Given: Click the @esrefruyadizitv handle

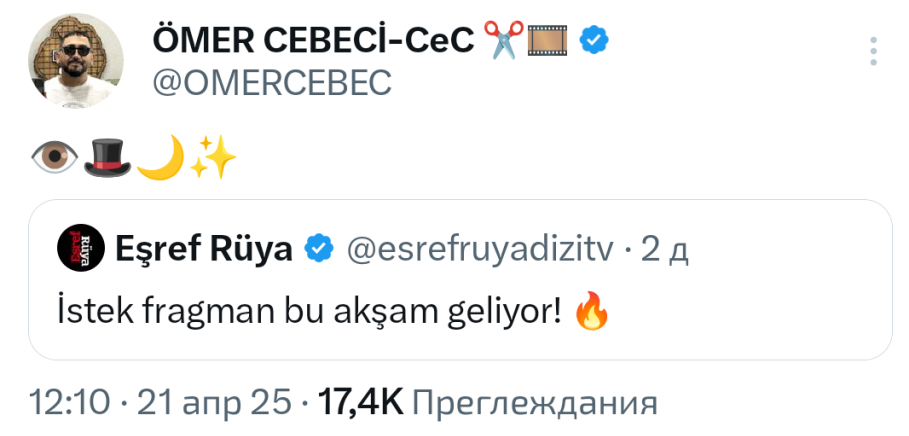Looking at the screenshot, I should tap(478, 248).
